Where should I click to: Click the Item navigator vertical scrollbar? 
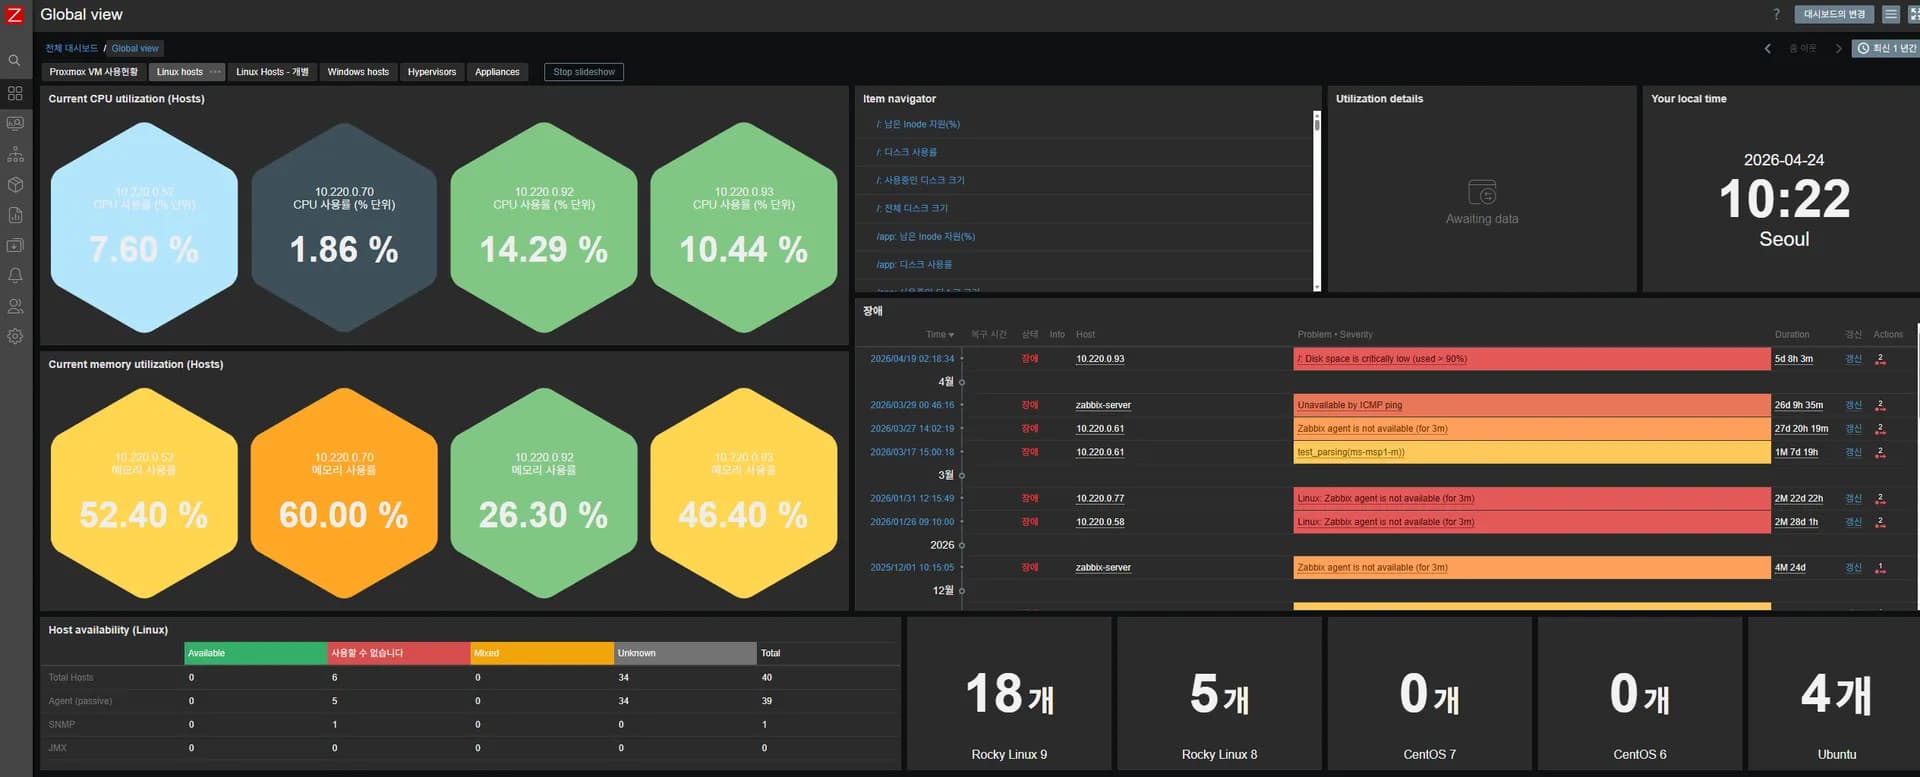[x=1317, y=200]
